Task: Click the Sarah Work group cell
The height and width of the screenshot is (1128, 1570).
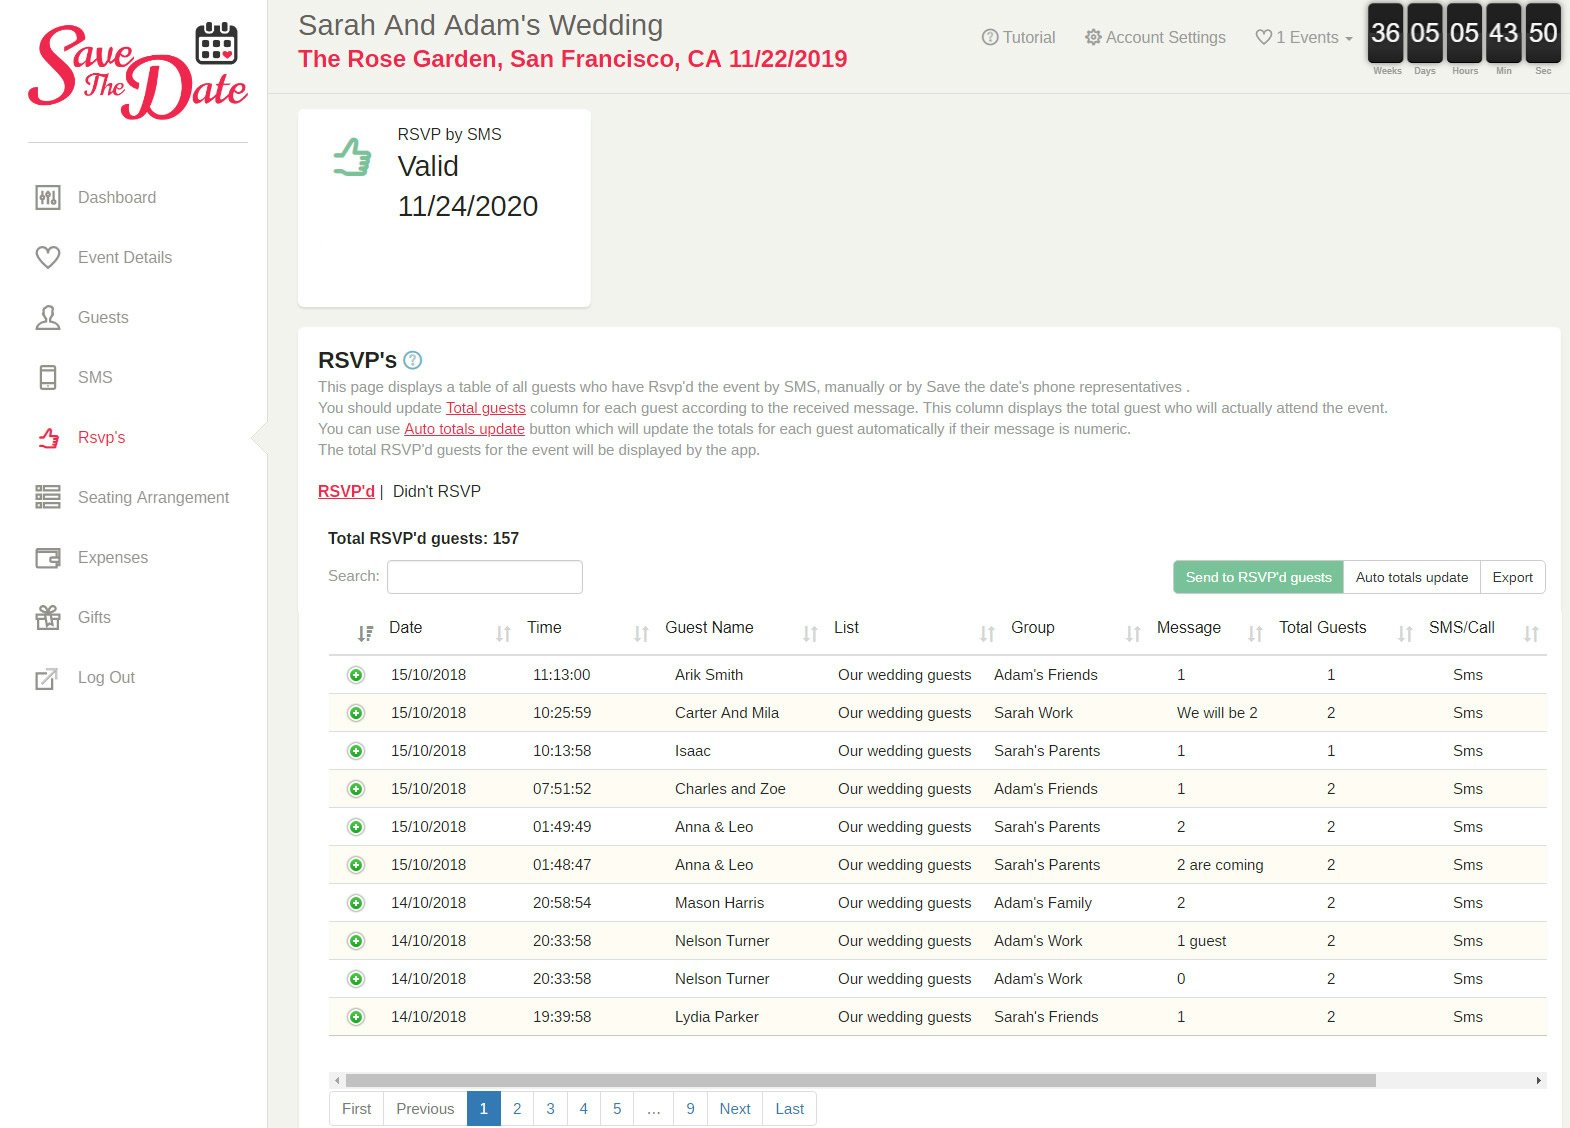Action: [1033, 713]
